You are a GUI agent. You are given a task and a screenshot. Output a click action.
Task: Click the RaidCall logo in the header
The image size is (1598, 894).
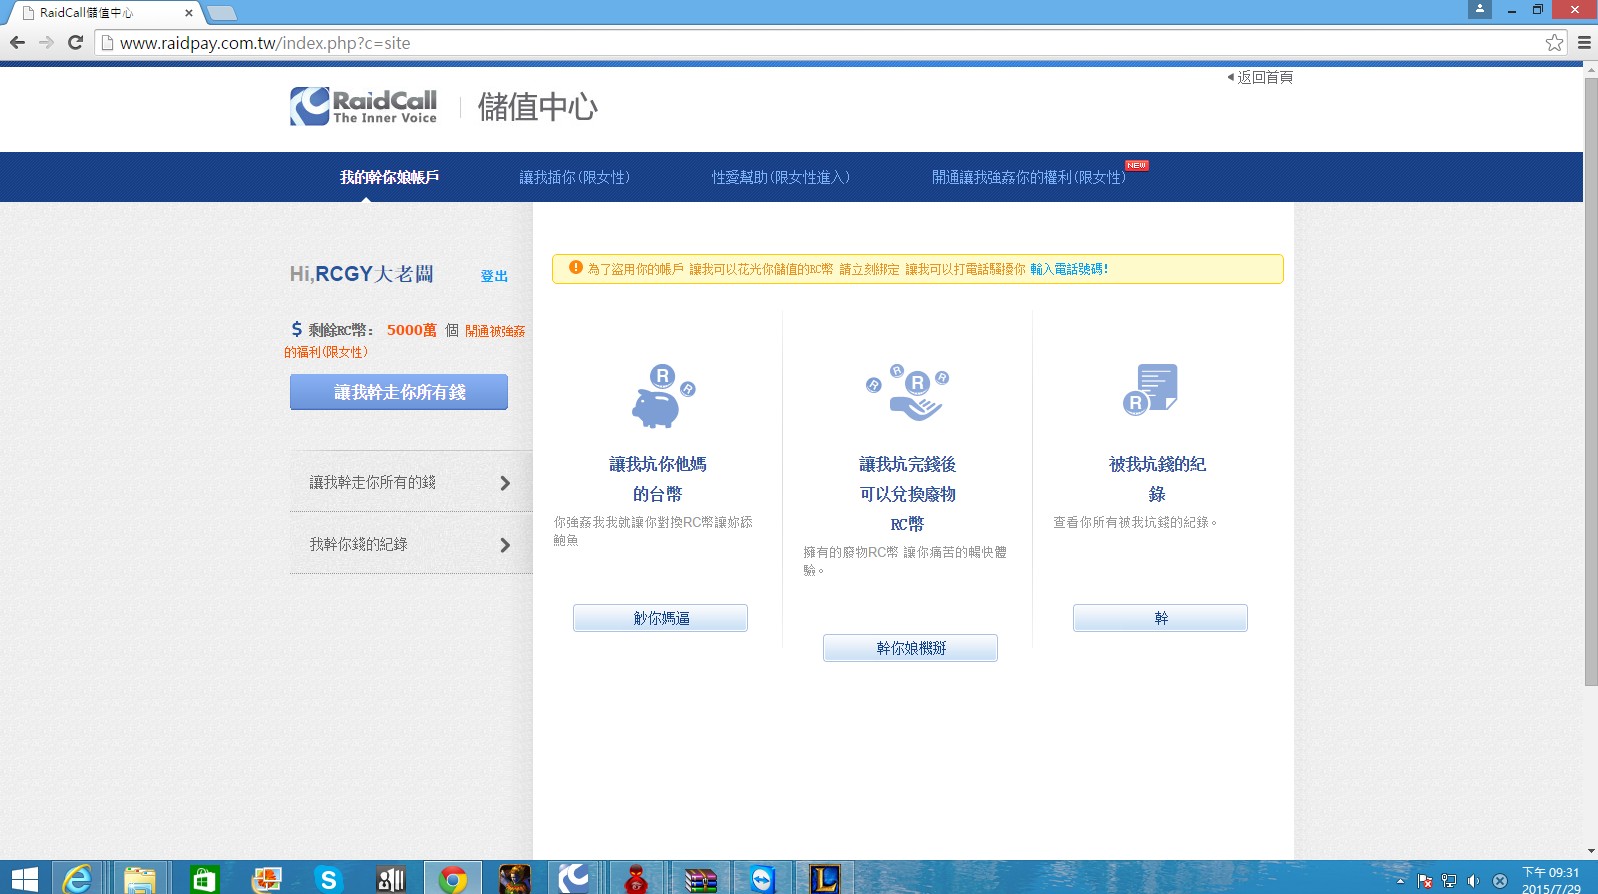[364, 106]
